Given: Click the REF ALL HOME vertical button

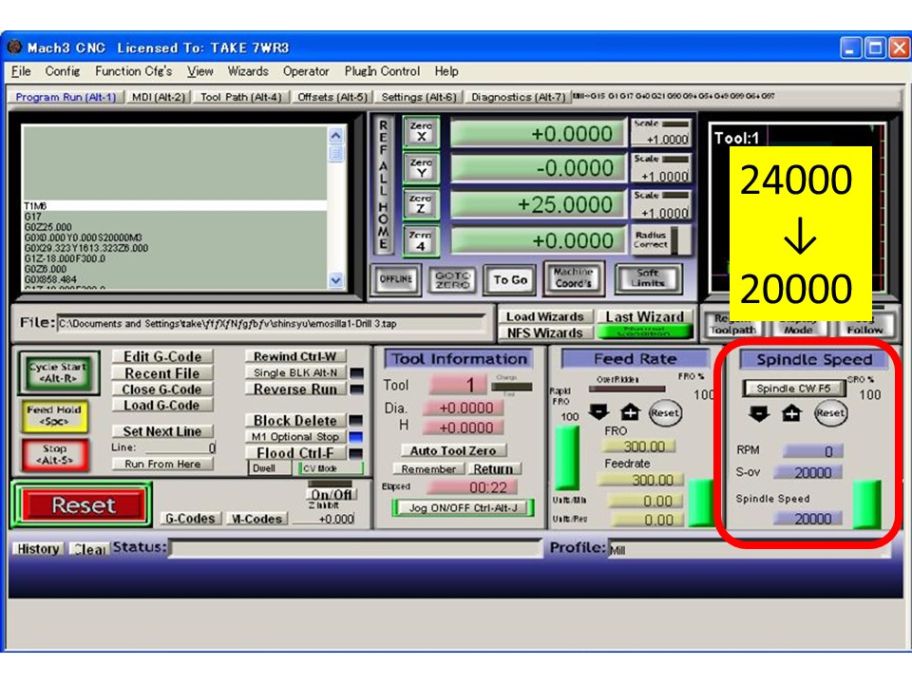Looking at the screenshot, I should [383, 184].
